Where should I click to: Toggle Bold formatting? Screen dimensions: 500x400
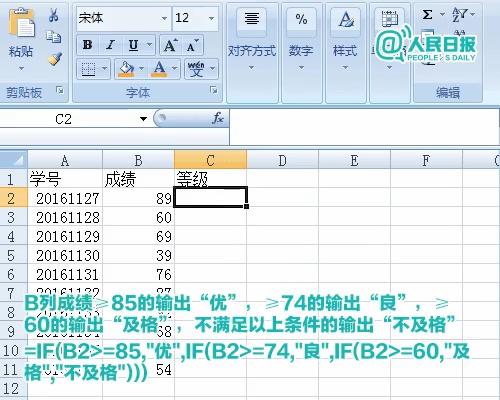point(87,45)
